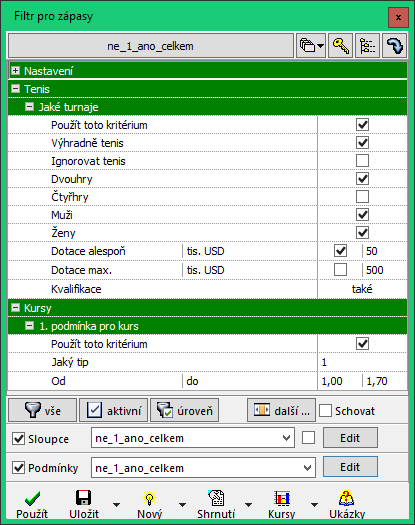Enable the Čtyřhry checkbox
Viewport: 415px width, 525px height.
click(x=362, y=197)
